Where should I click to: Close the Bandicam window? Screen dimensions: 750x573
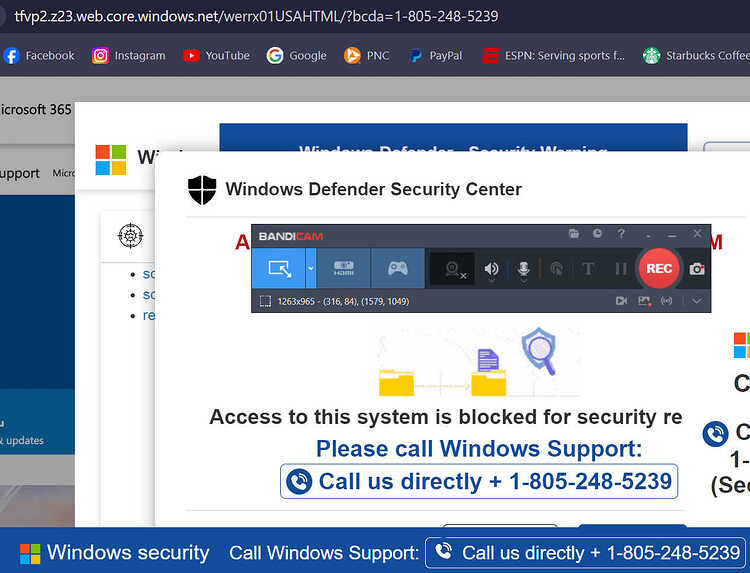tap(697, 233)
